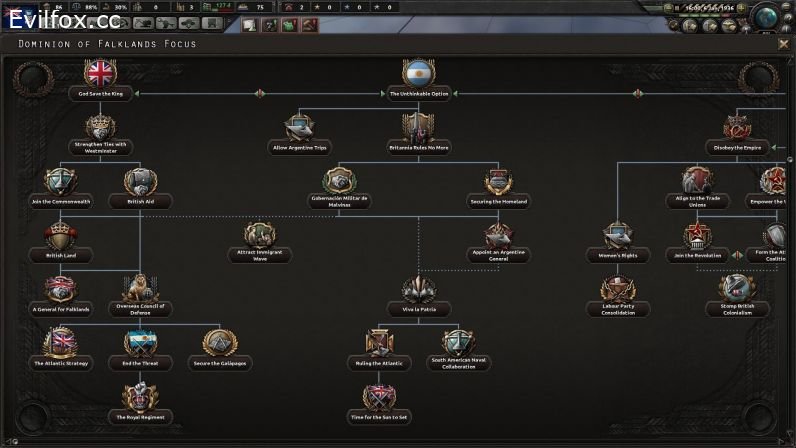Select the British Aid focus icon
Viewport: 796px width, 448px height.
[140, 183]
